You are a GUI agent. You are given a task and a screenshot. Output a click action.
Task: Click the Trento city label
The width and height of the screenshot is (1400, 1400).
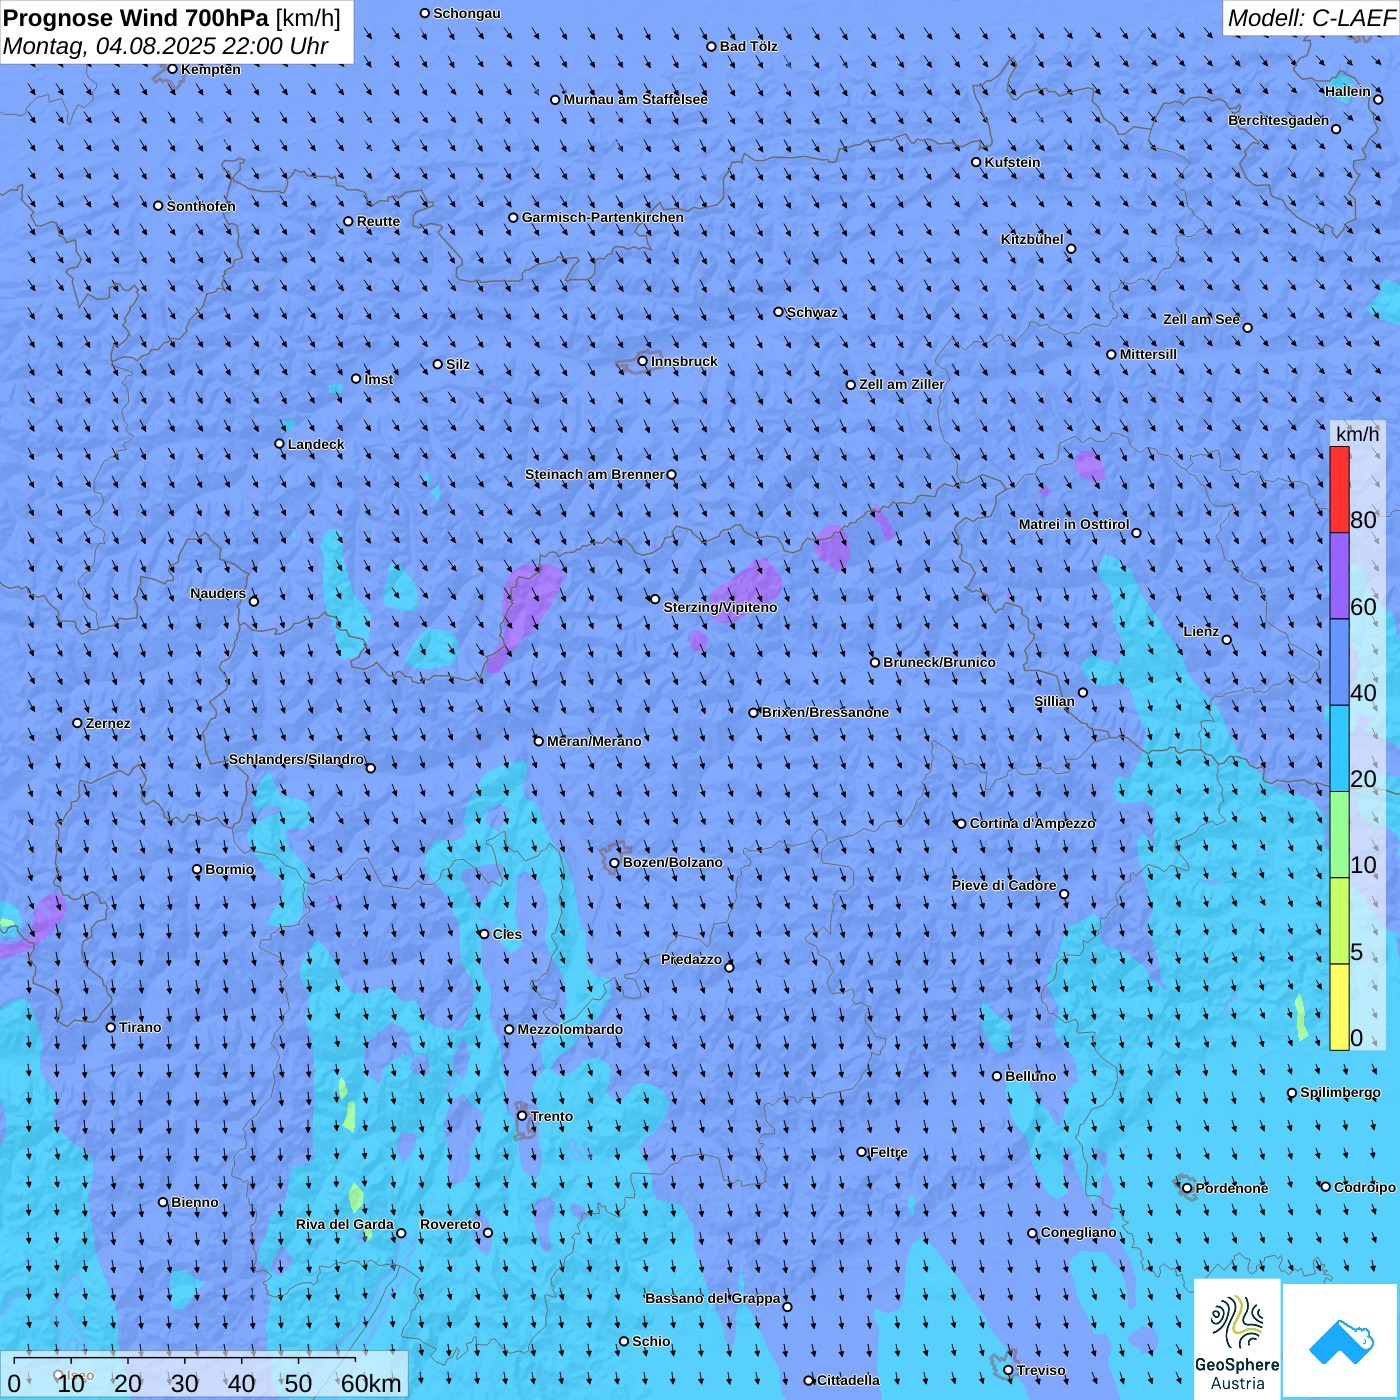click(552, 1116)
